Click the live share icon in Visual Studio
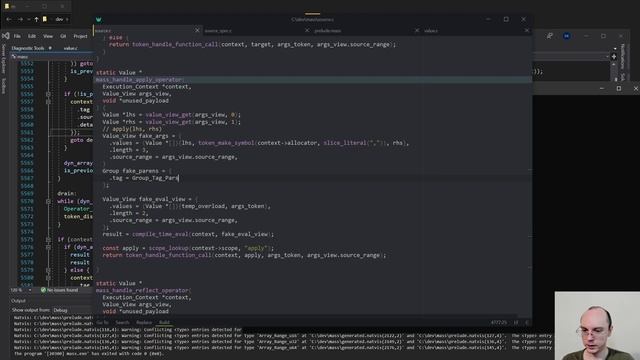This screenshot has height=360, width=640. coord(550,36)
